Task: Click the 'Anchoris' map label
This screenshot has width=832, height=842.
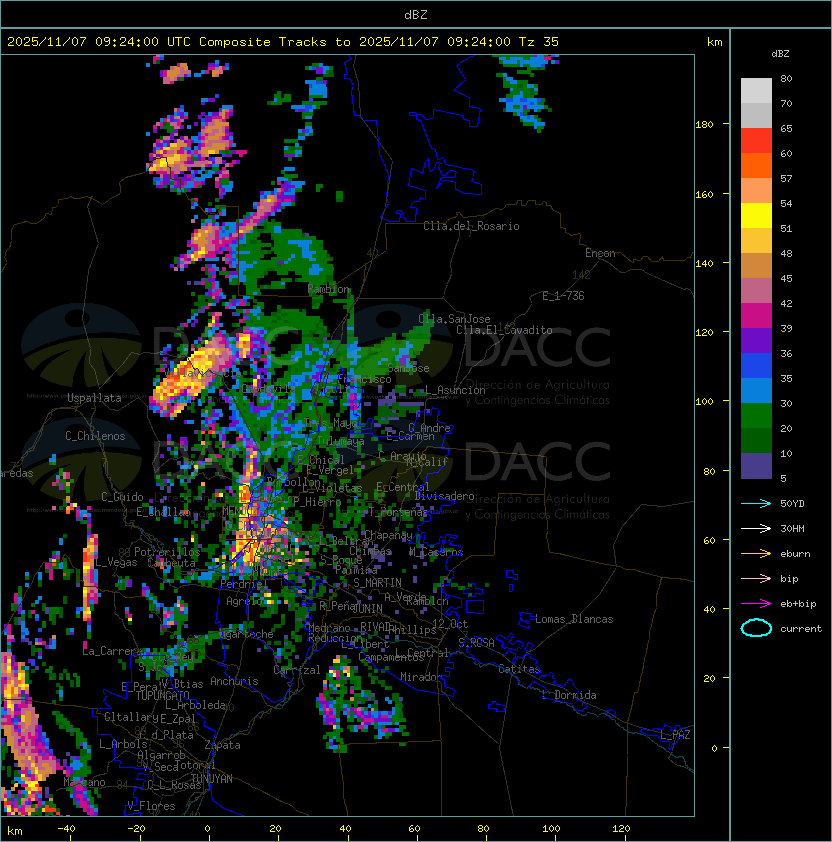Action: (x=234, y=681)
